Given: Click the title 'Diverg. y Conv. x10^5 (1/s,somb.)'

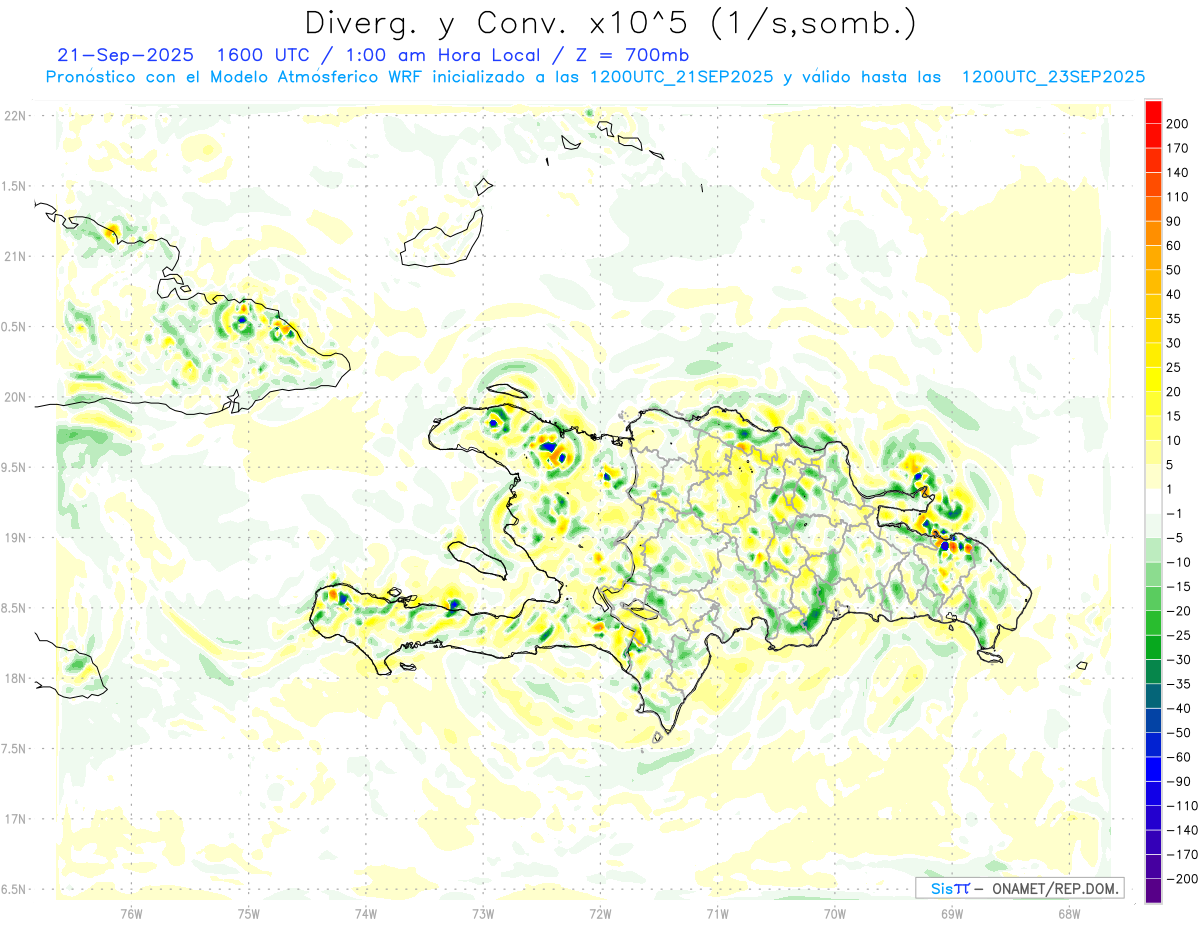Looking at the screenshot, I should pyautogui.click(x=609, y=23).
